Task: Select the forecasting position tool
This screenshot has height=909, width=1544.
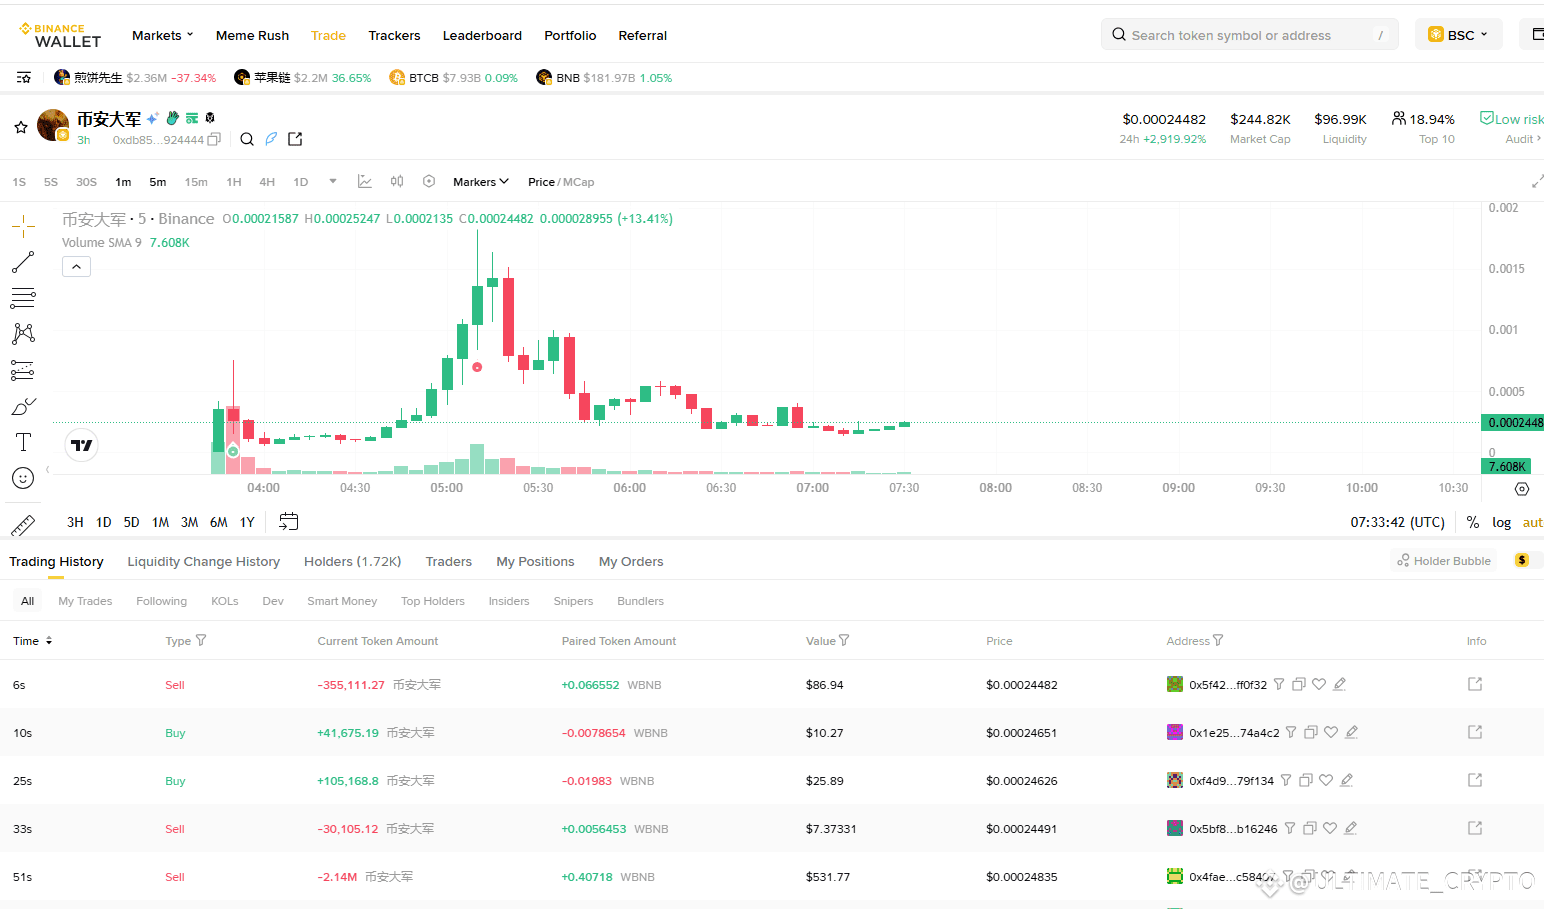Action: (23, 370)
